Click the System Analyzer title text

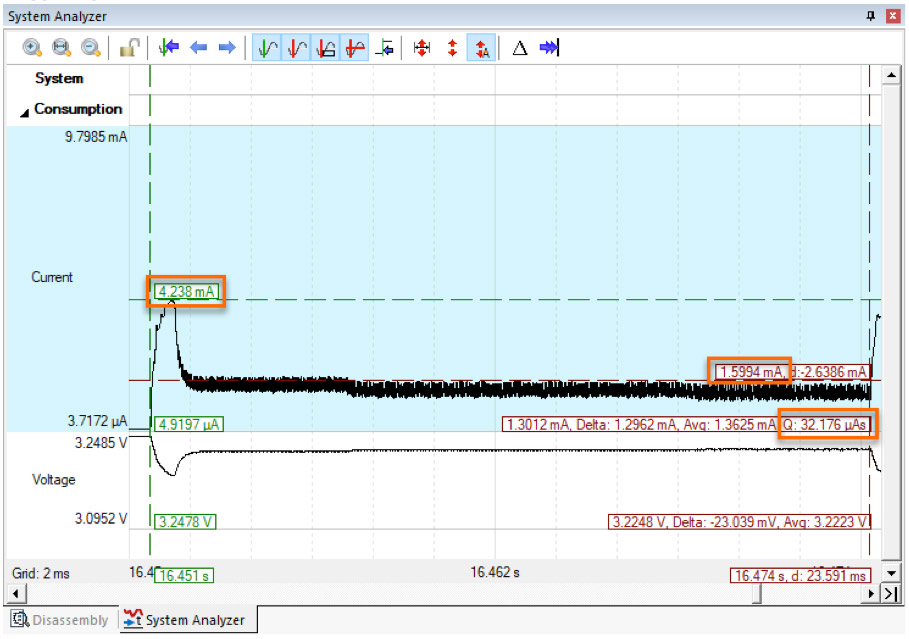[57, 16]
